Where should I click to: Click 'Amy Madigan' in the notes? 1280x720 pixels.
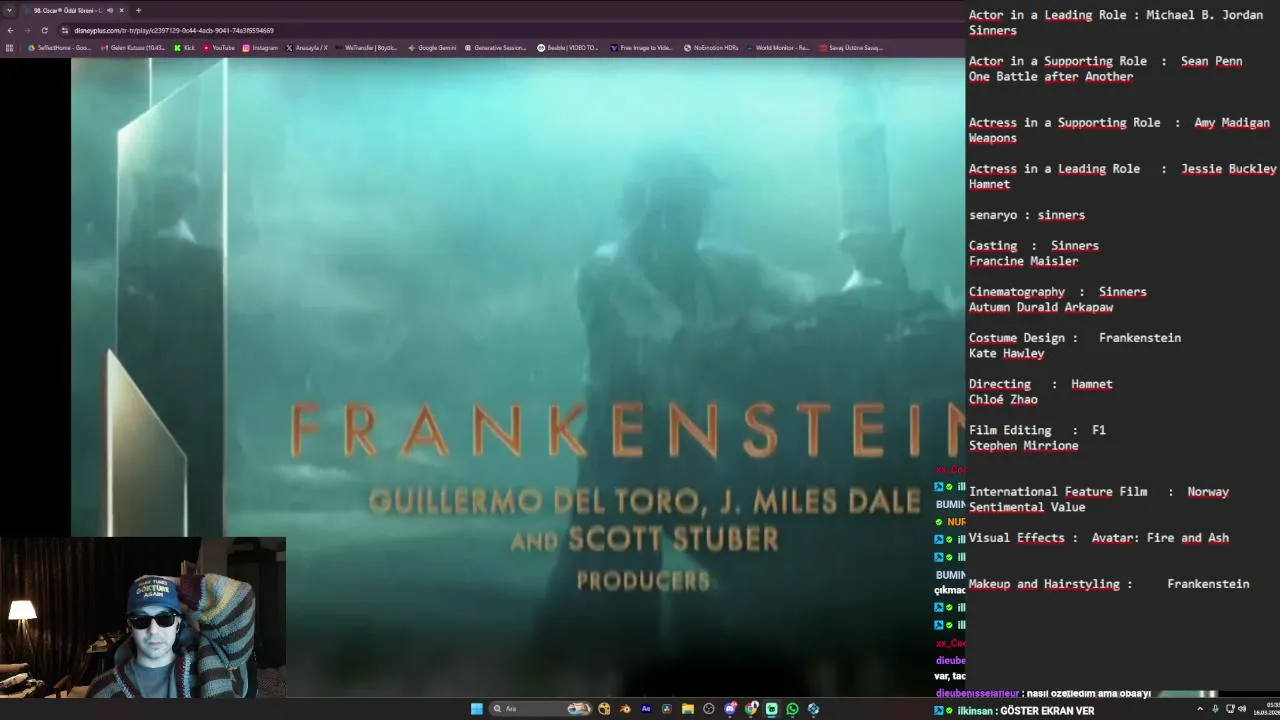click(x=1231, y=123)
